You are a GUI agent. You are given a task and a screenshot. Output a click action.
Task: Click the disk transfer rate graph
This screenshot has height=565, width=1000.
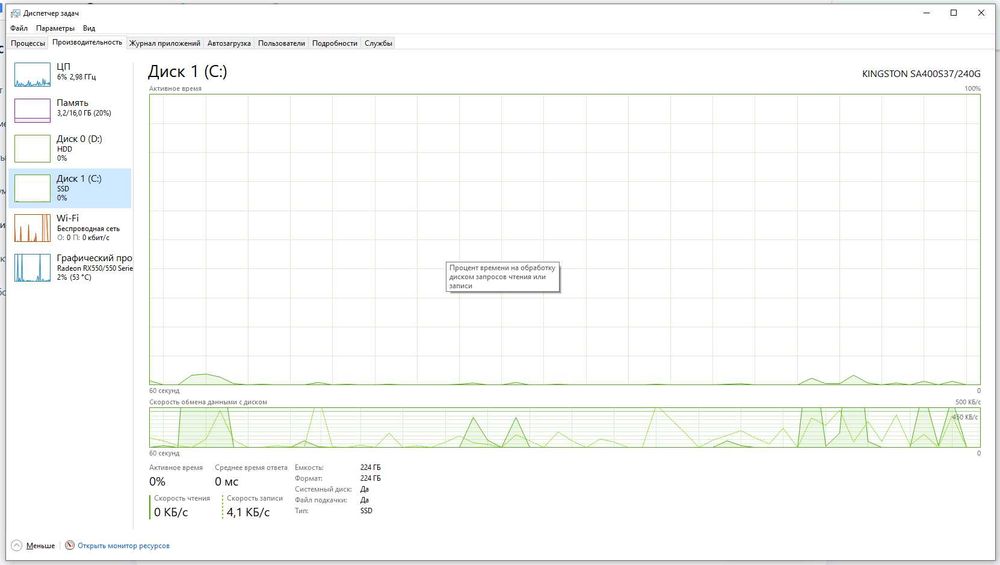[565, 427]
